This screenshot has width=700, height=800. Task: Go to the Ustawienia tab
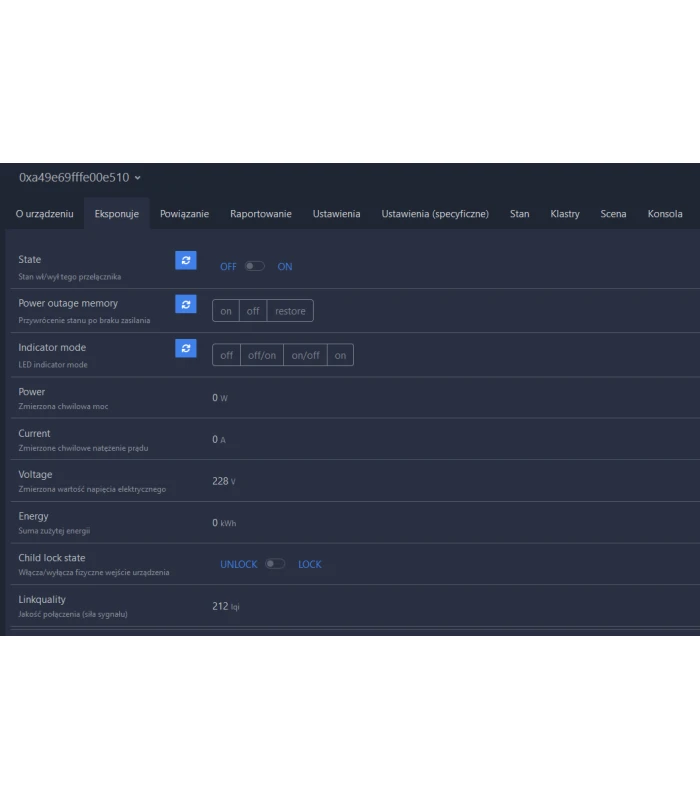(336, 214)
